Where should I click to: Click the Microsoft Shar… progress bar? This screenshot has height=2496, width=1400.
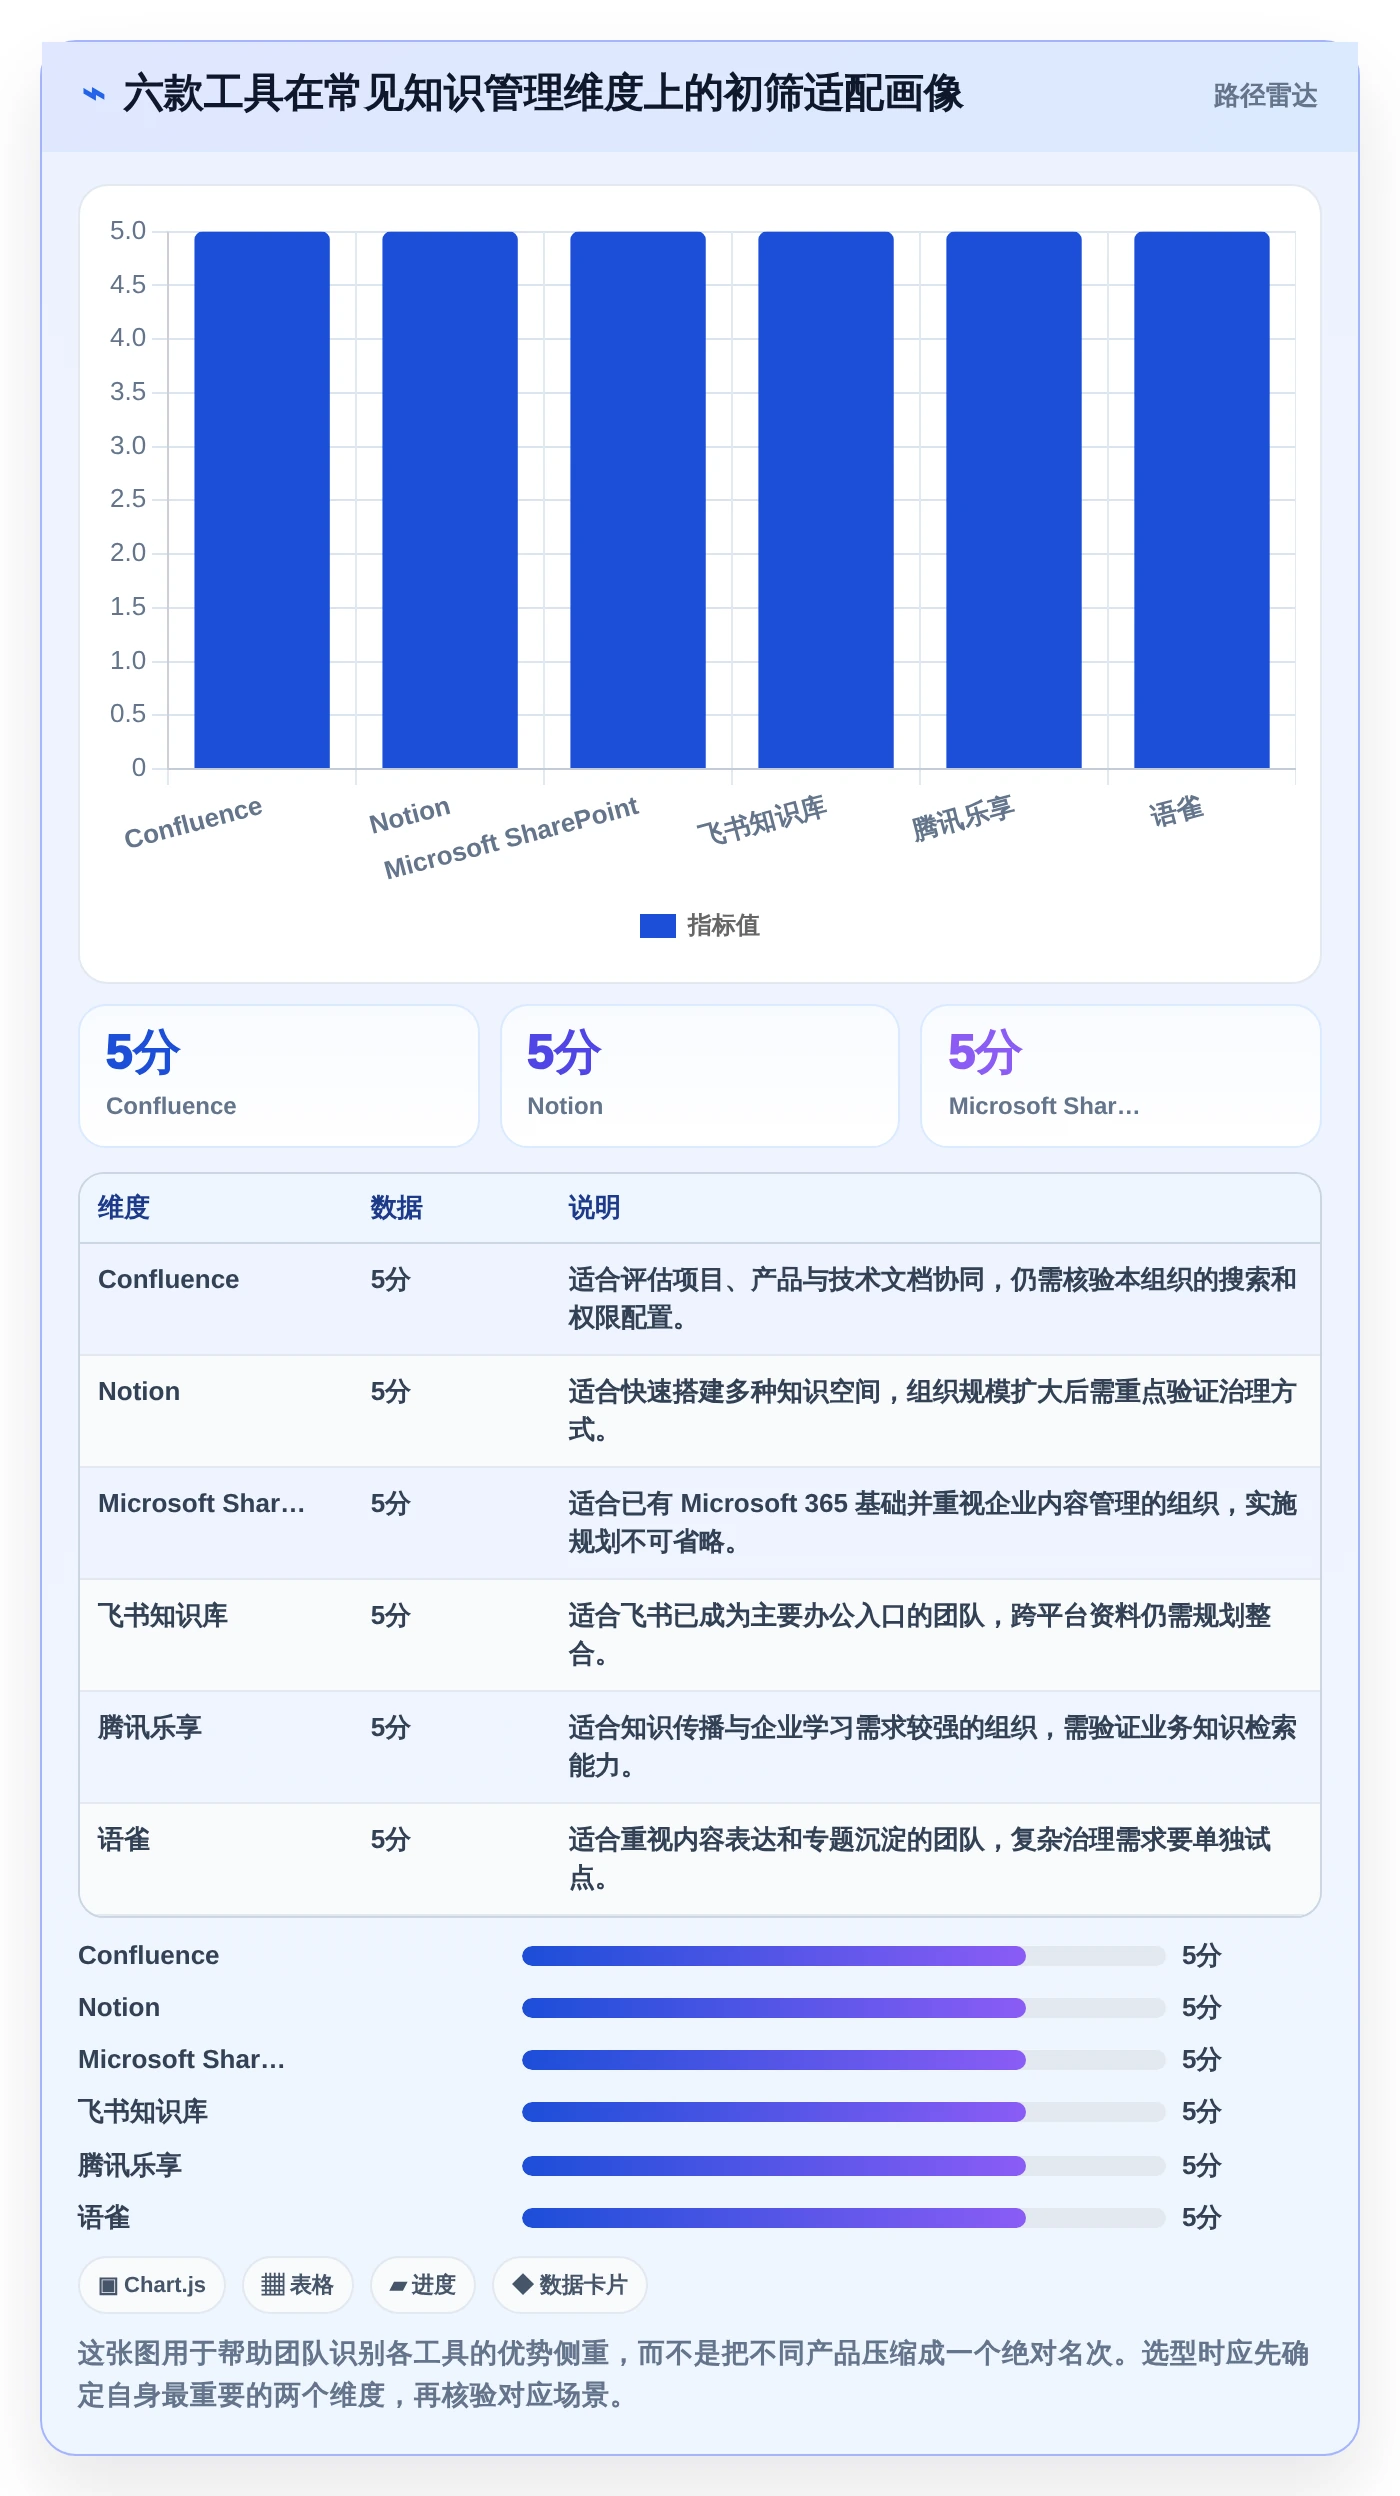click(844, 2060)
